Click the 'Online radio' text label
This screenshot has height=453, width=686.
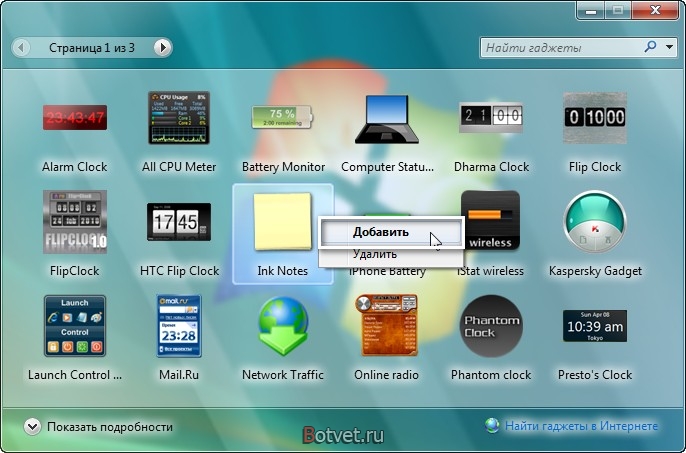pos(386,375)
